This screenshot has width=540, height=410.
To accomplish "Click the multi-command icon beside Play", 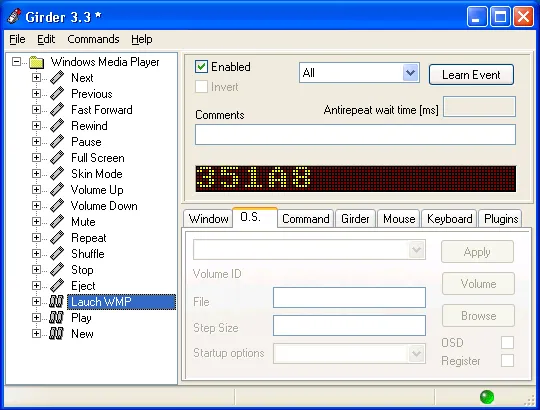I will pos(56,317).
